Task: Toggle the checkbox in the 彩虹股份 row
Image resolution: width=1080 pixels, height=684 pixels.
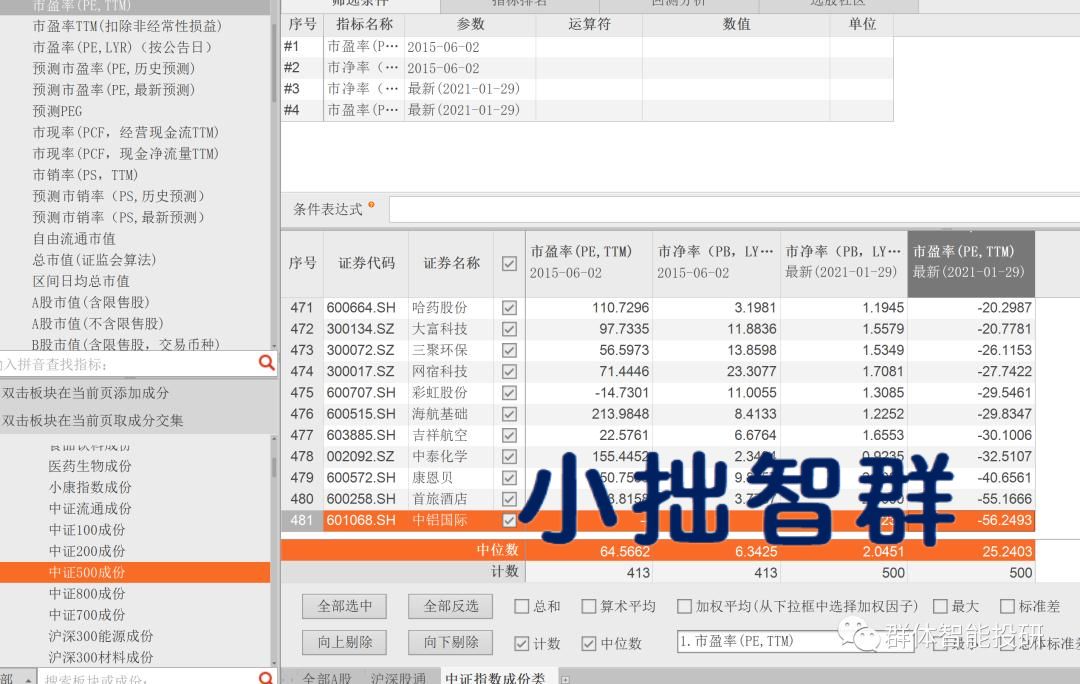Action: (509, 393)
